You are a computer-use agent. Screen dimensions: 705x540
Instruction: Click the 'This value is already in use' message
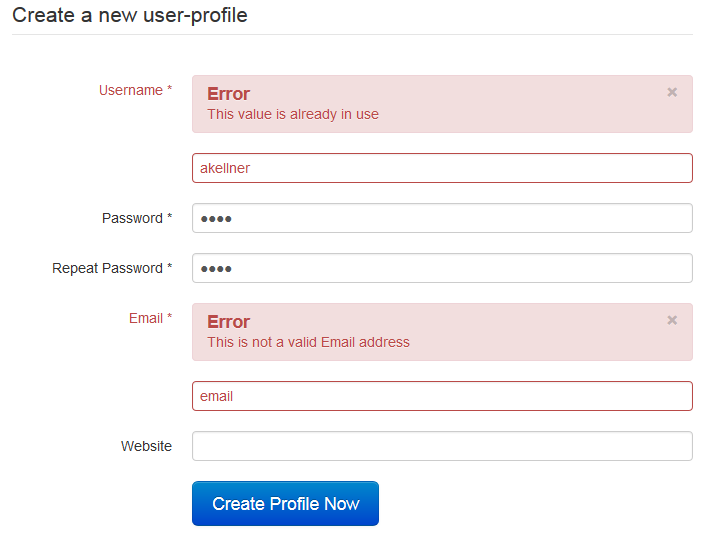[293, 114]
